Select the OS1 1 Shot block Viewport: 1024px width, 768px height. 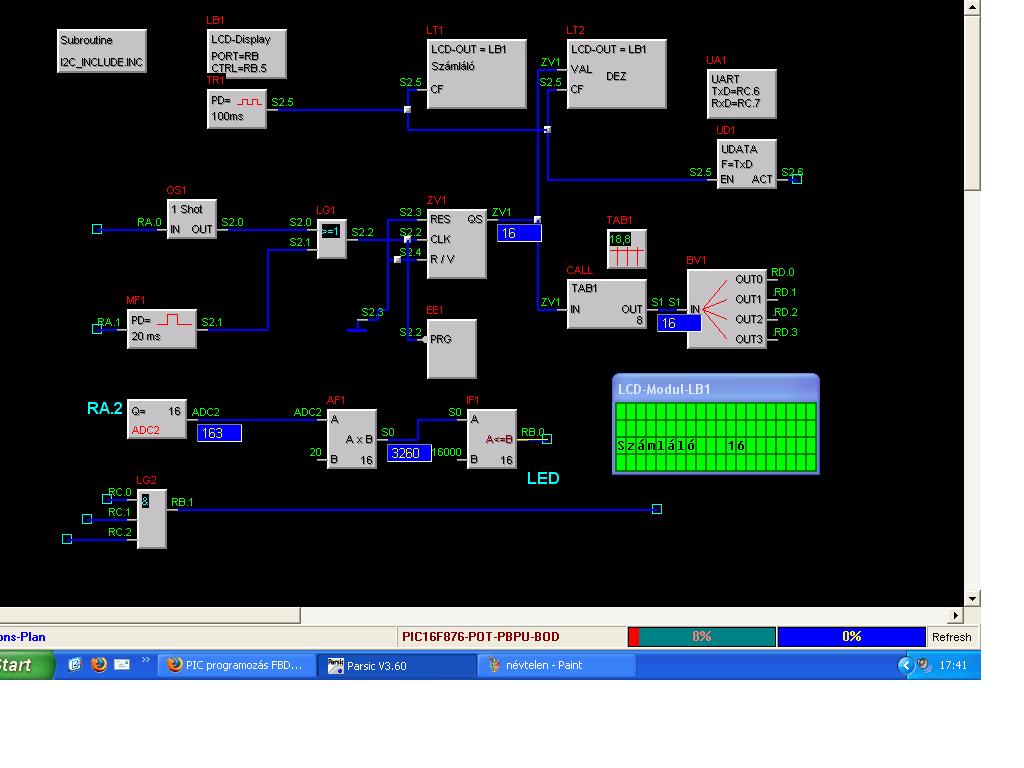[192, 219]
